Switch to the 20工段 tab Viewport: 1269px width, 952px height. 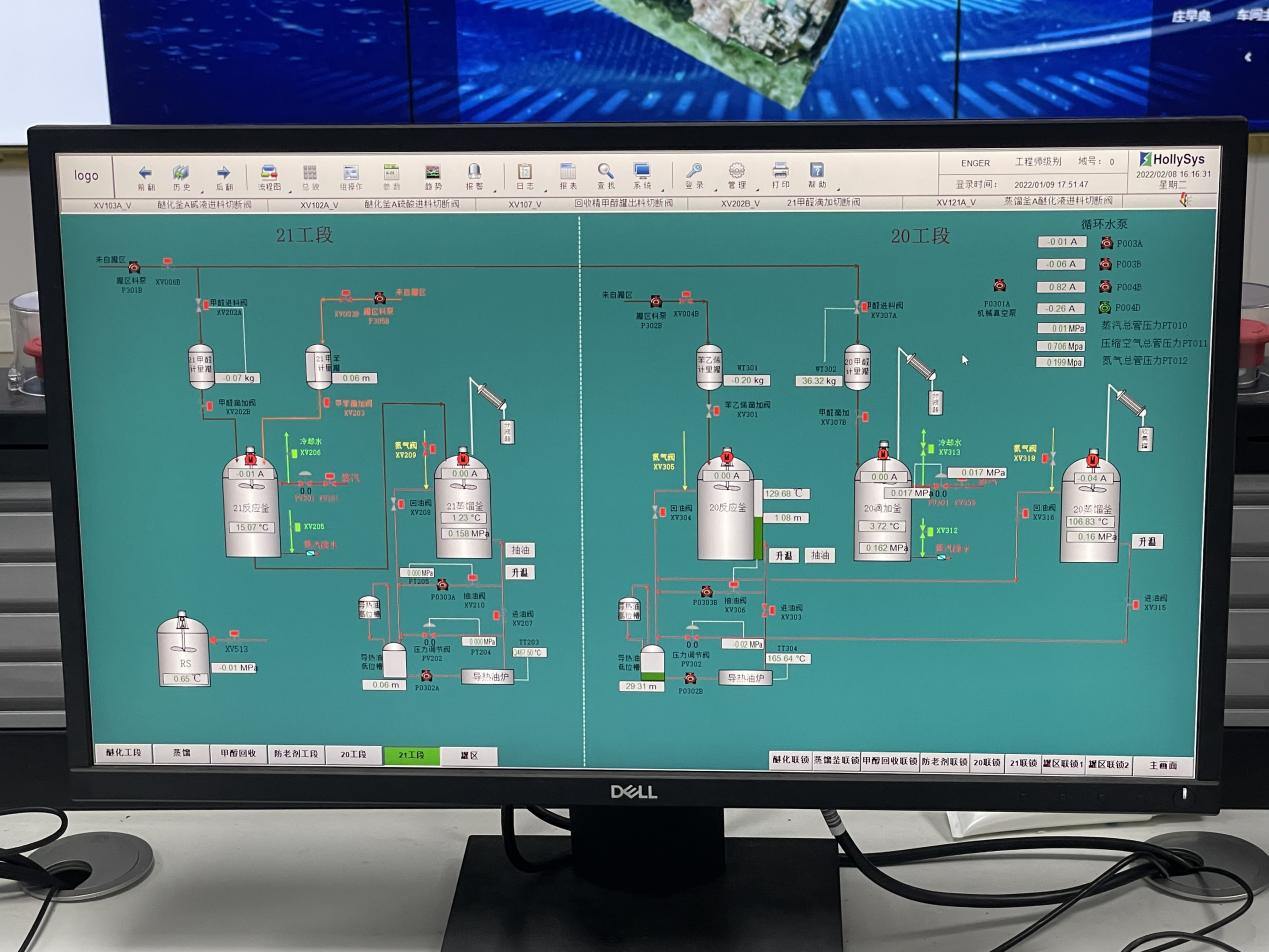[354, 755]
